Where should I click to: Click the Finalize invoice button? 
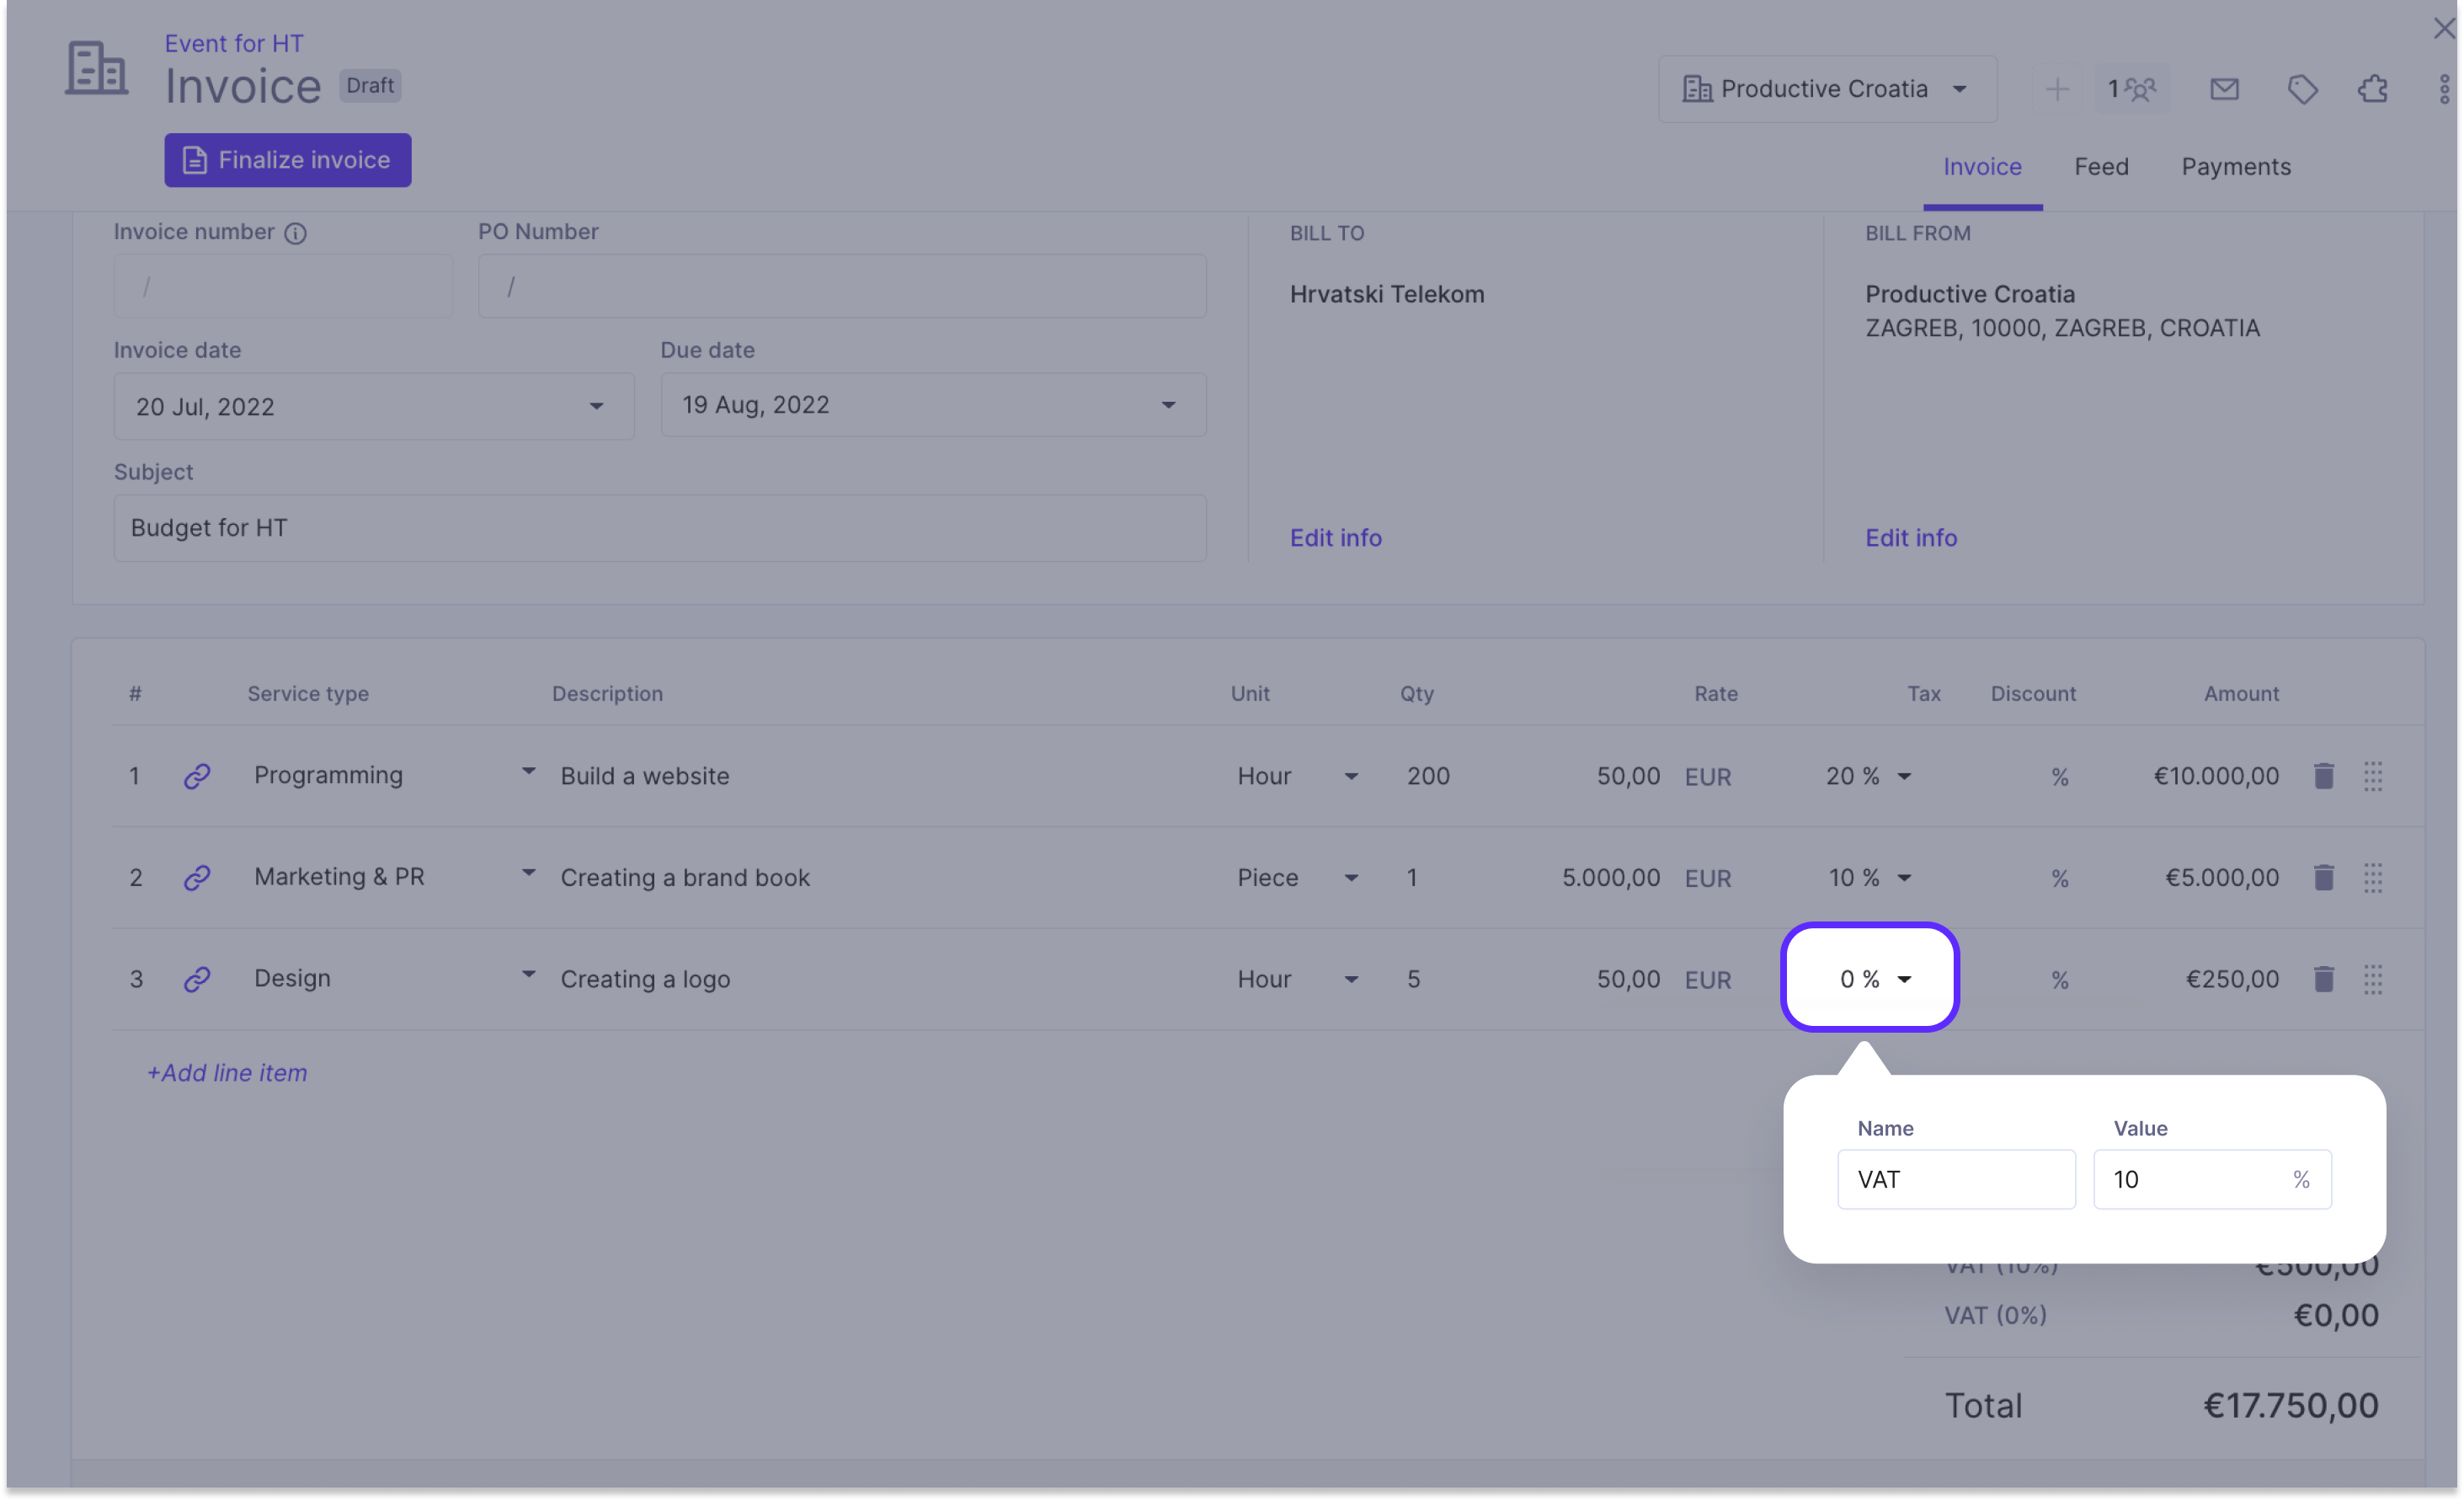tap(288, 160)
